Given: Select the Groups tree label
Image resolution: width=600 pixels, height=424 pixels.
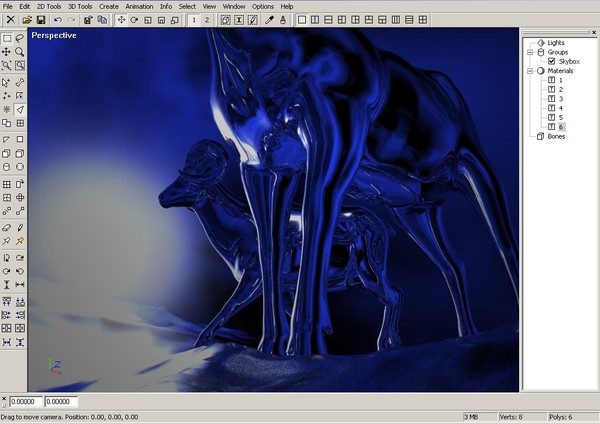Looking at the screenshot, I should point(558,52).
